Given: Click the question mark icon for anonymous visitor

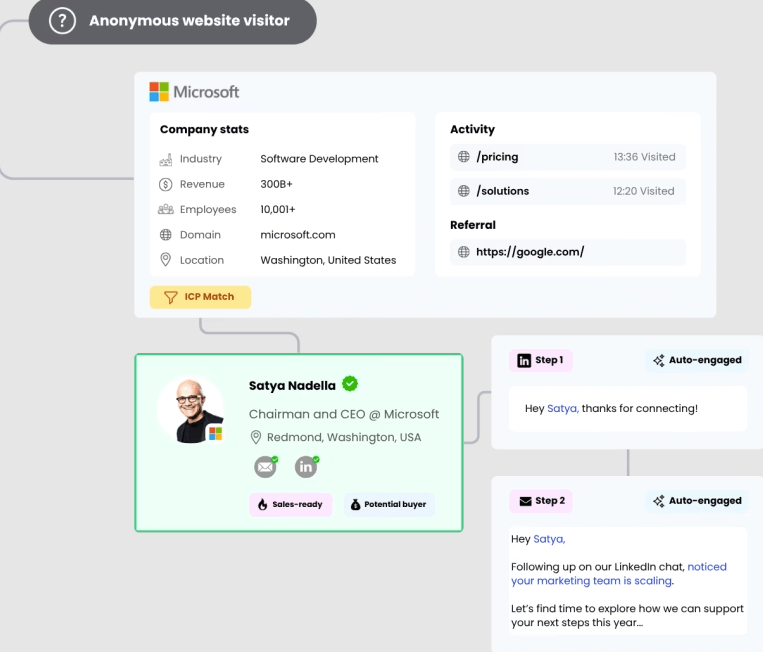Looking at the screenshot, I should click(x=62, y=21).
